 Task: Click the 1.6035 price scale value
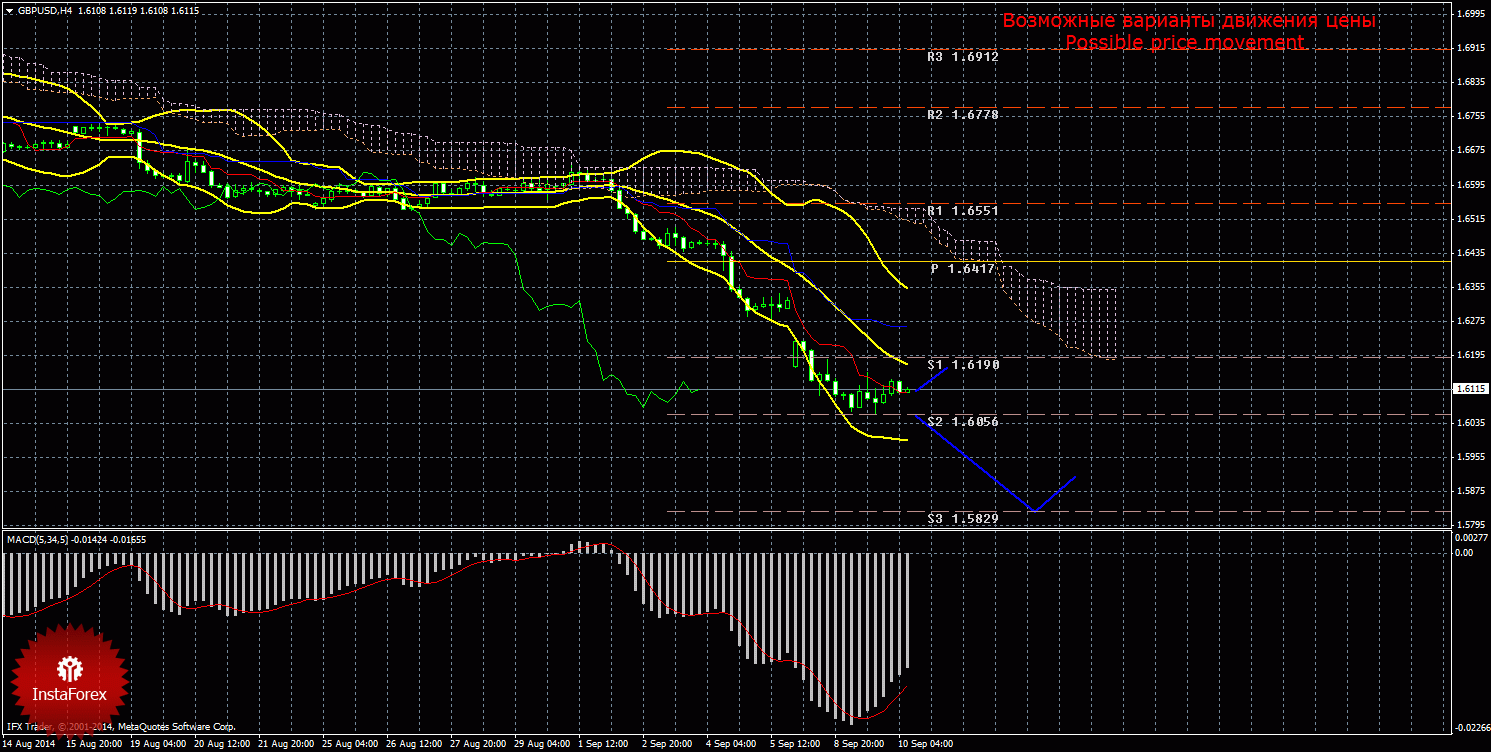click(x=1469, y=423)
